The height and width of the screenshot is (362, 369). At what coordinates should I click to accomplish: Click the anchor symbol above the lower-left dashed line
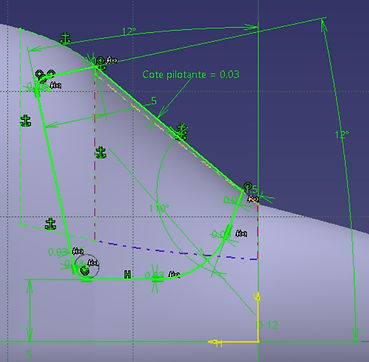(50, 224)
